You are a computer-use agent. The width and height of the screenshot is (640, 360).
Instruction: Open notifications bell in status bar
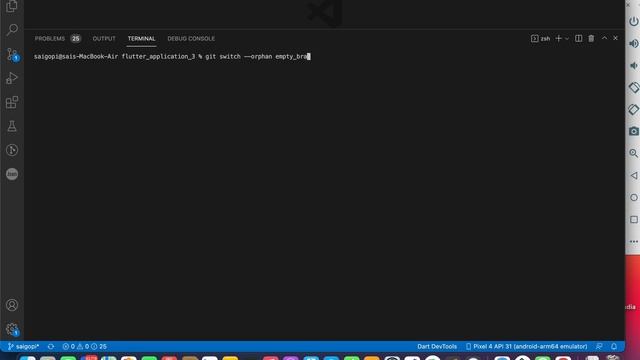614,346
